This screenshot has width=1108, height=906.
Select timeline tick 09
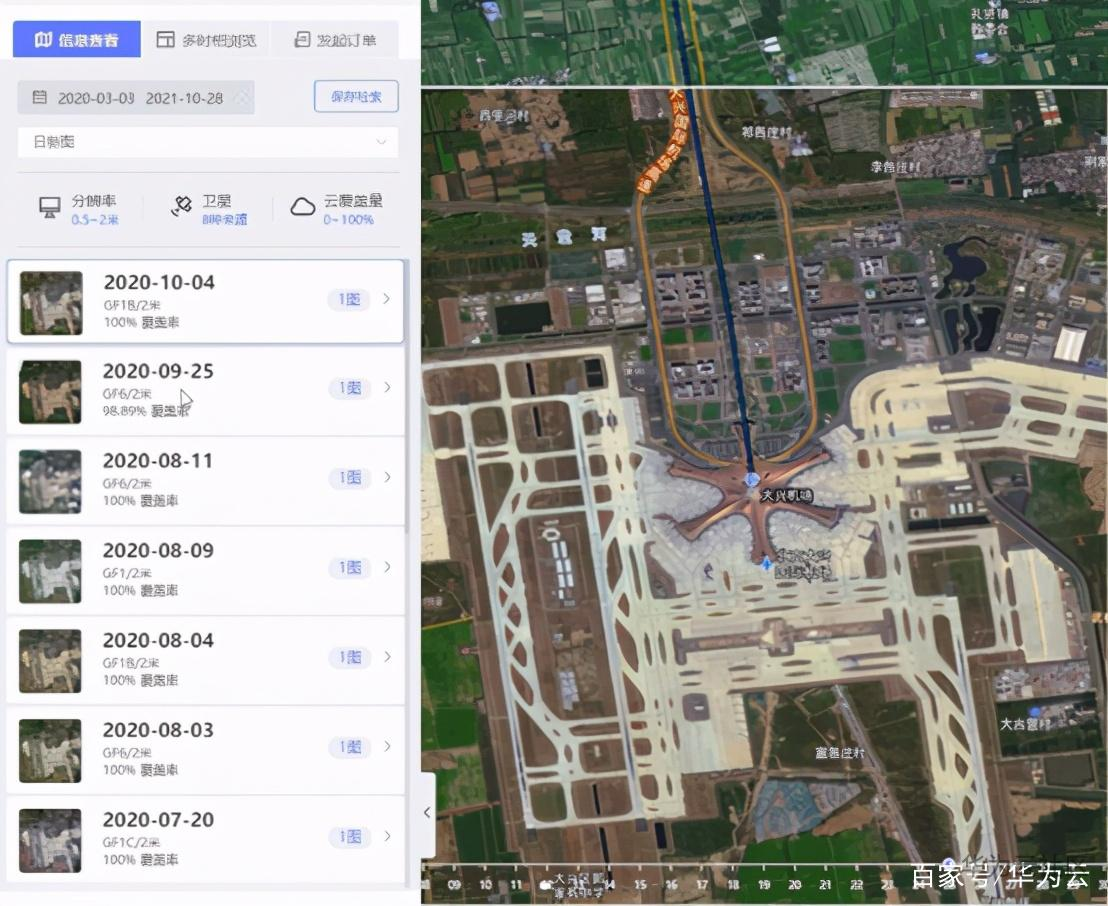tap(454, 884)
